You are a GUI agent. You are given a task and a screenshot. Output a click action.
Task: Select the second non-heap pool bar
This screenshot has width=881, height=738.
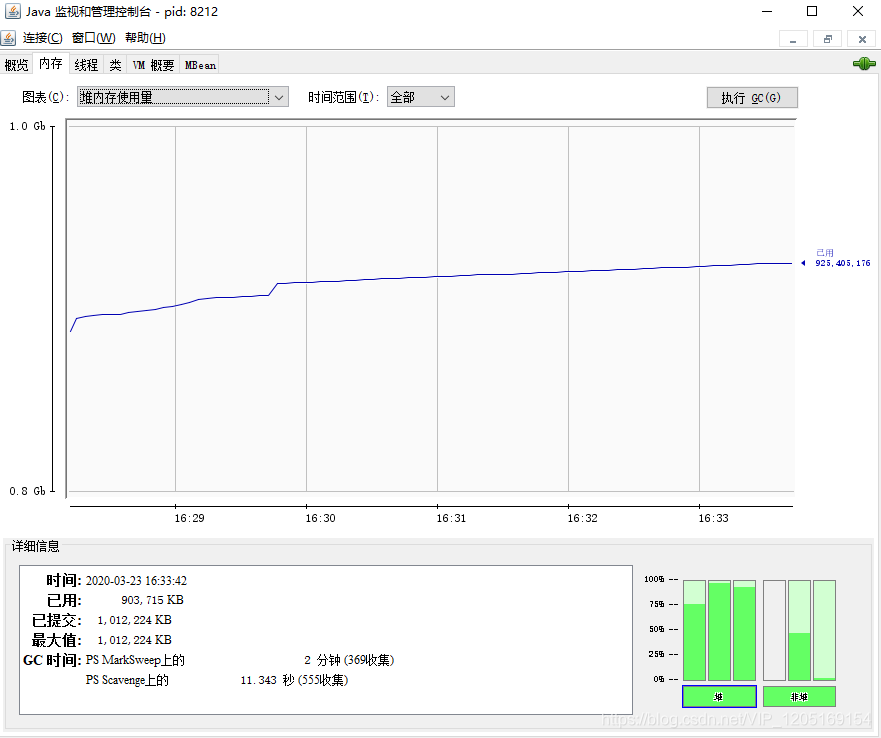point(800,631)
